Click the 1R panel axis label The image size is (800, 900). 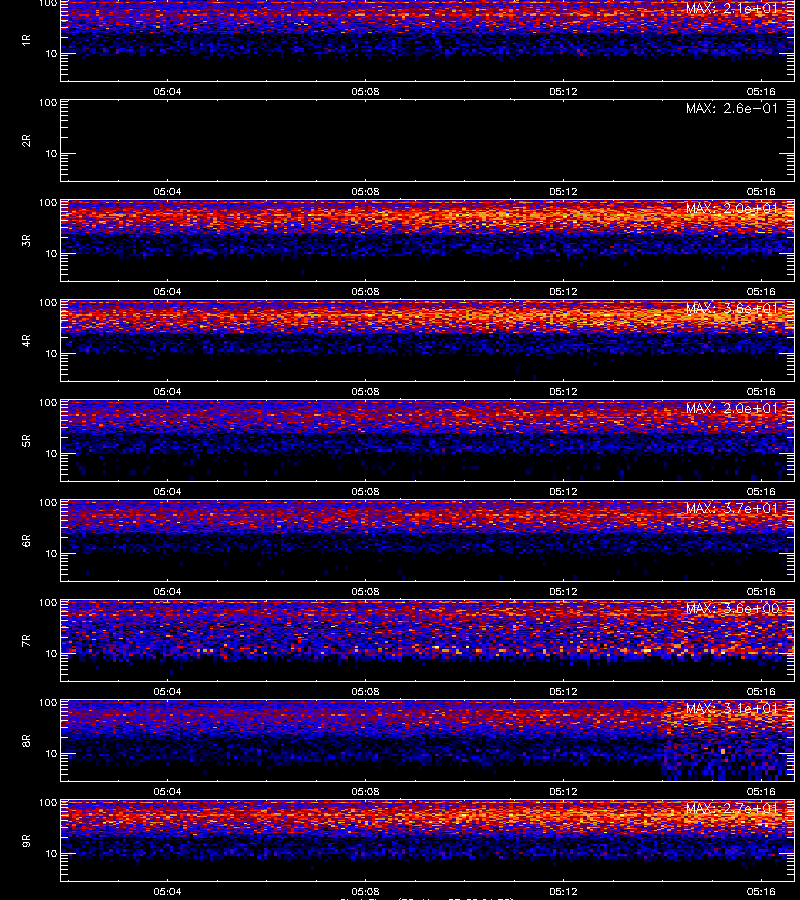26,40
